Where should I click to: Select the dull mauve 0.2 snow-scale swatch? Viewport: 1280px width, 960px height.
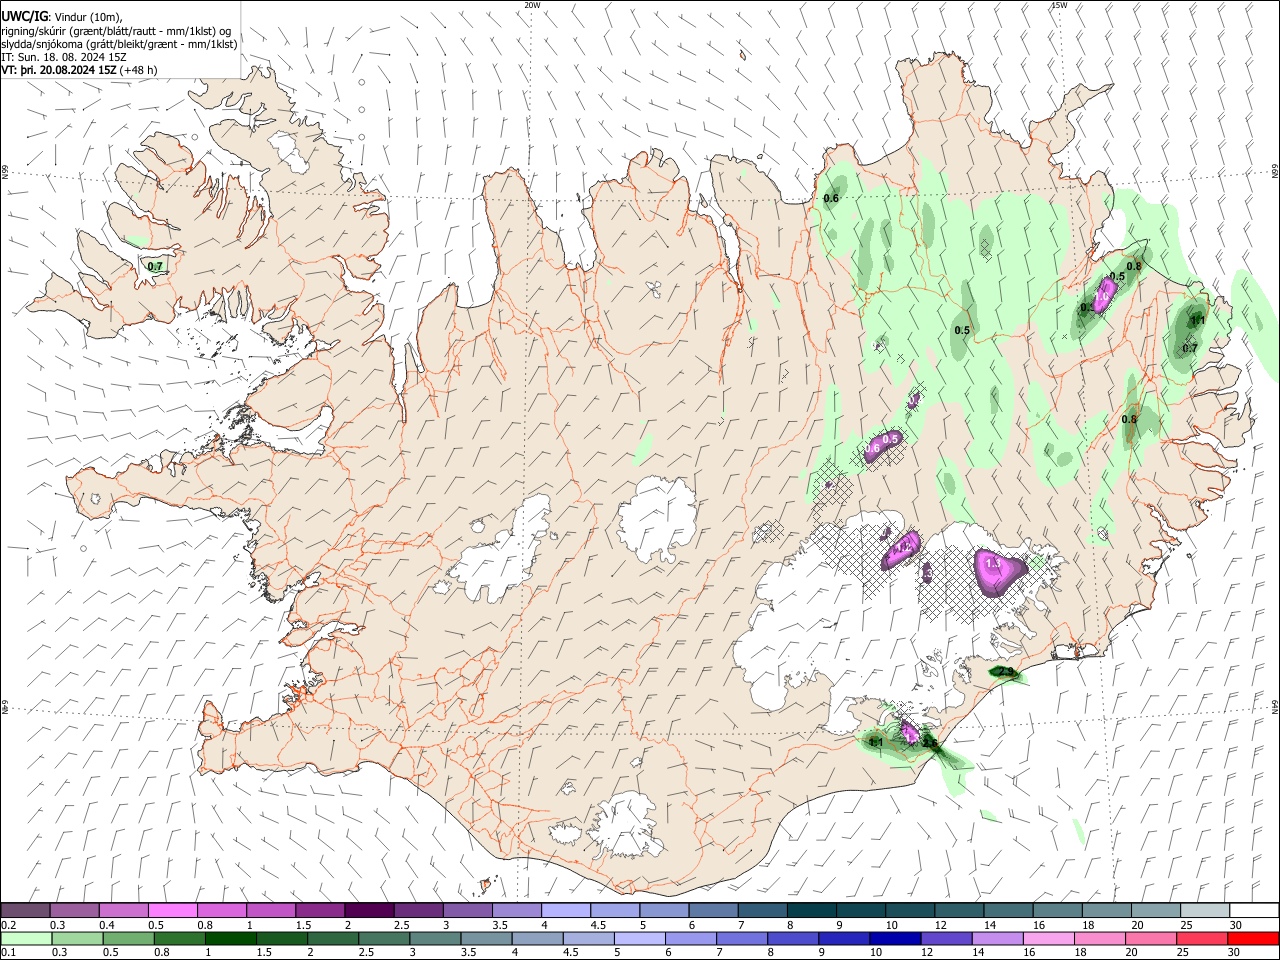click(25, 910)
